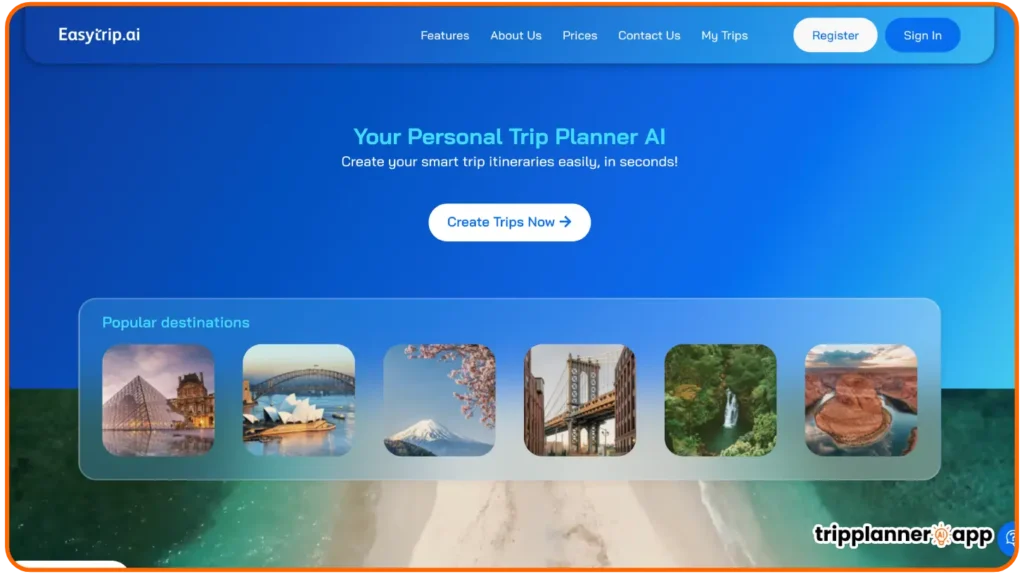The height and width of the screenshot is (574, 1024).
Task: Click the tripplanner app watermark logo
Action: [x=903, y=535]
